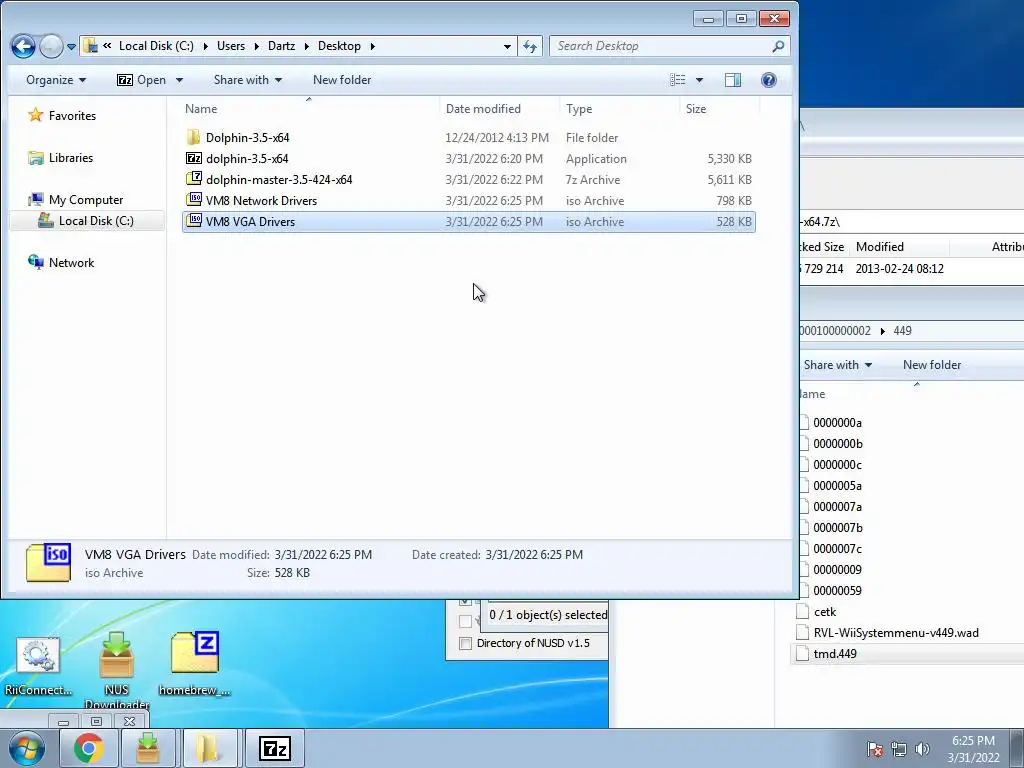Expand the view options dropdown arrow
The width and height of the screenshot is (1024, 768).
click(699, 80)
